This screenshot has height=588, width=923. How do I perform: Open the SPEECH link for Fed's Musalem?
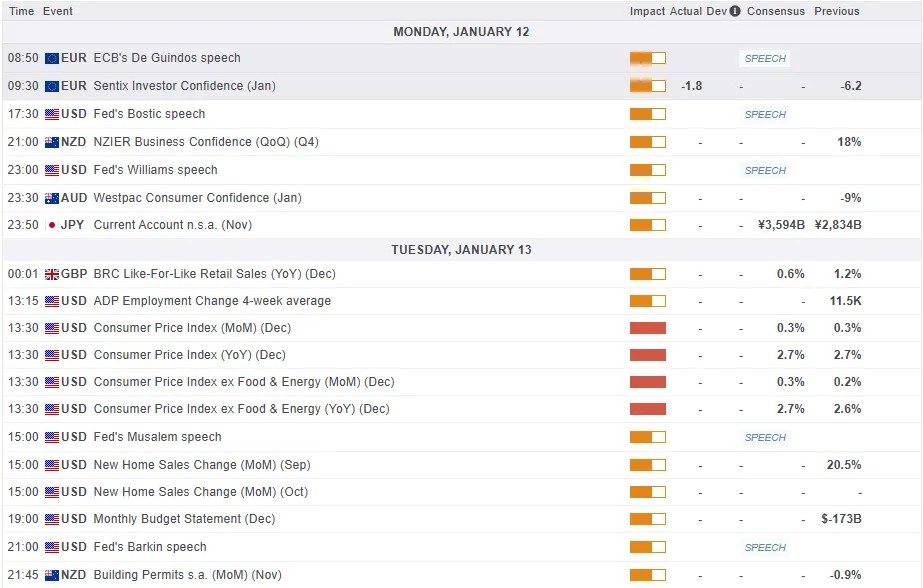click(x=764, y=437)
